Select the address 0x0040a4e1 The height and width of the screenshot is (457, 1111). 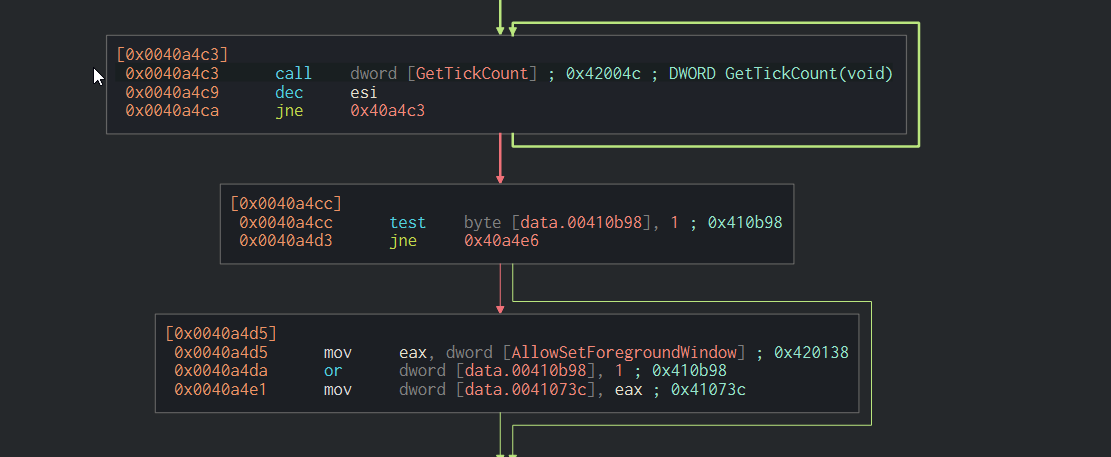pyautogui.click(x=221, y=389)
